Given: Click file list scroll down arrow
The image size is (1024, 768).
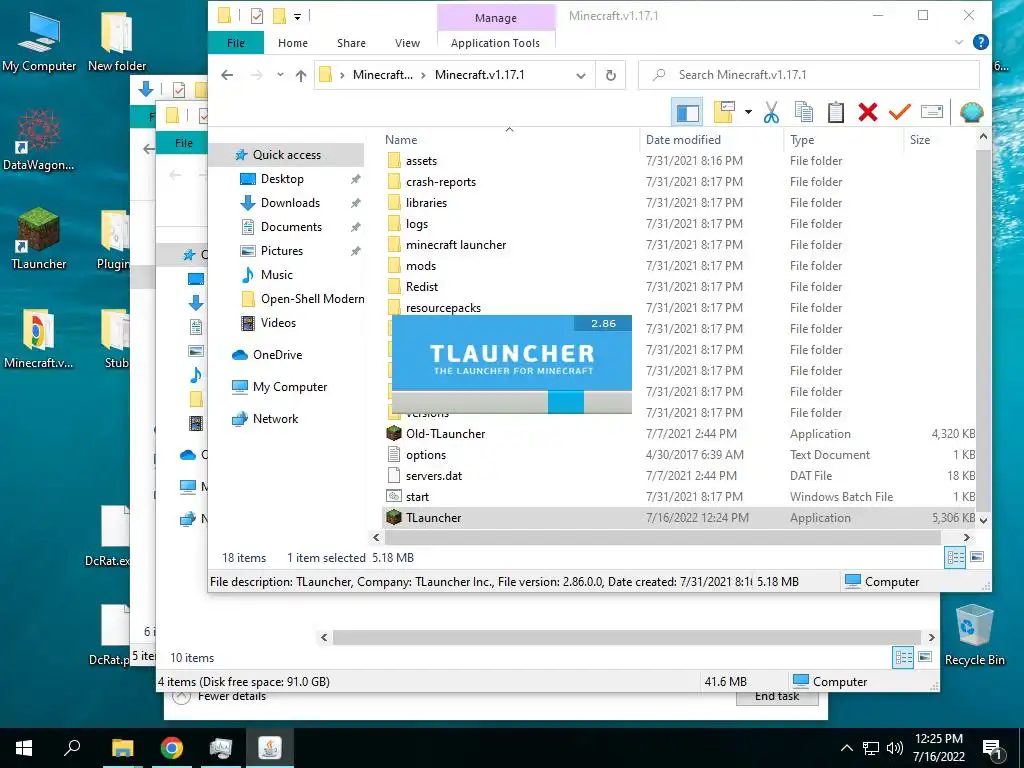Looking at the screenshot, I should coord(984,520).
